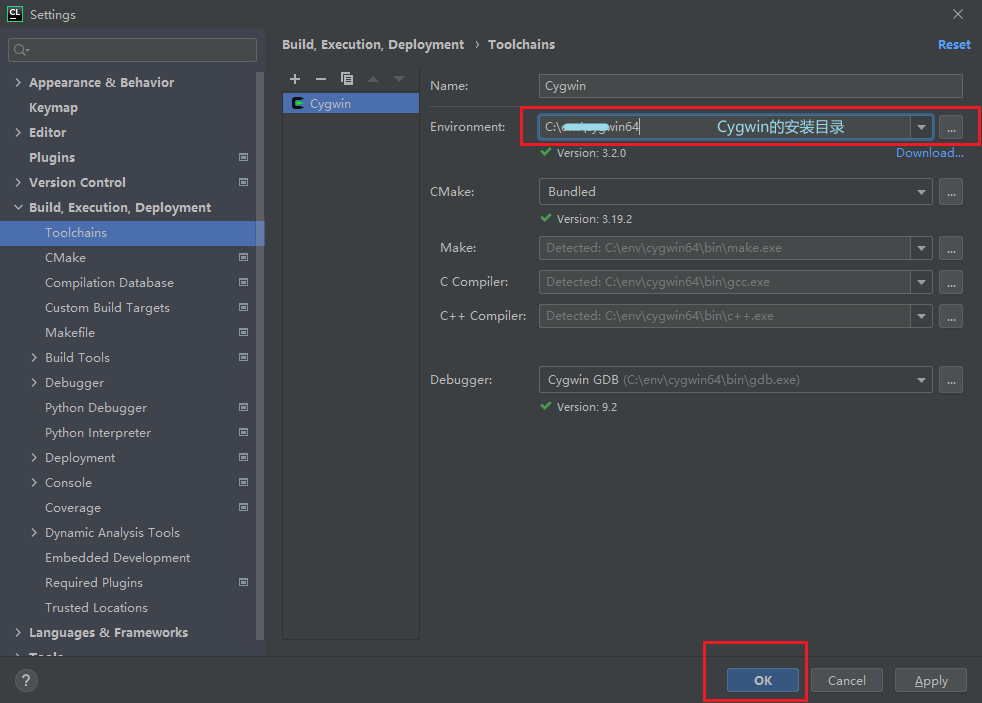Click the settings search field
The height and width of the screenshot is (703, 982).
click(132, 50)
